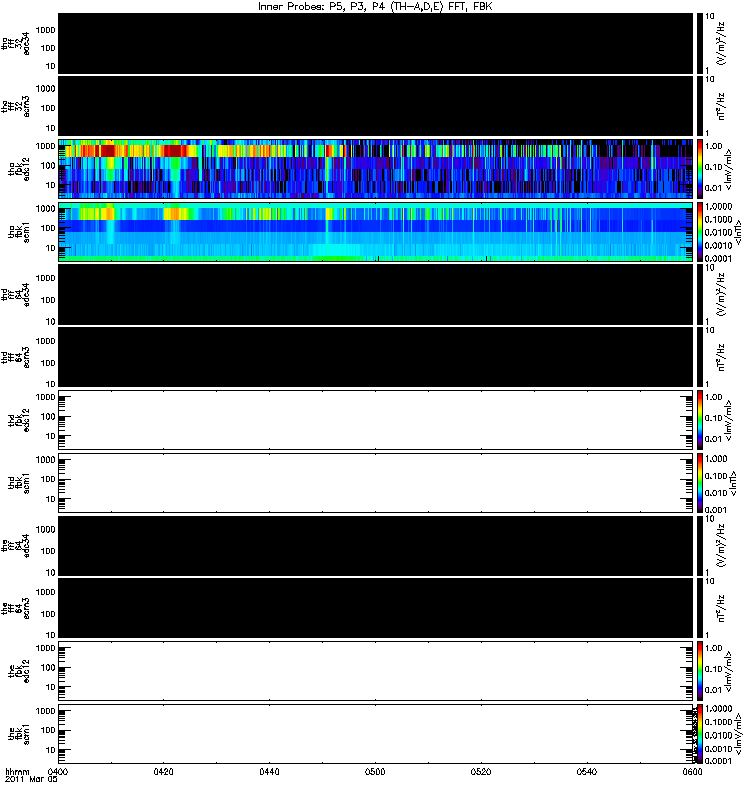Select the thd fbk scm1 panel label
Image resolution: width=750 pixels, height=800 pixels.
coord(19,483)
